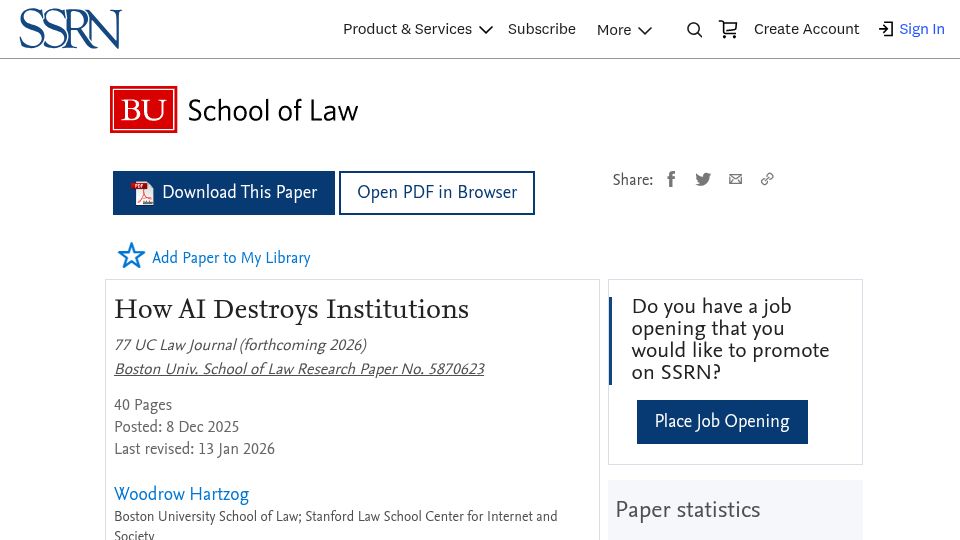Open PDF in Browser
This screenshot has height=540, width=960.
(x=437, y=193)
